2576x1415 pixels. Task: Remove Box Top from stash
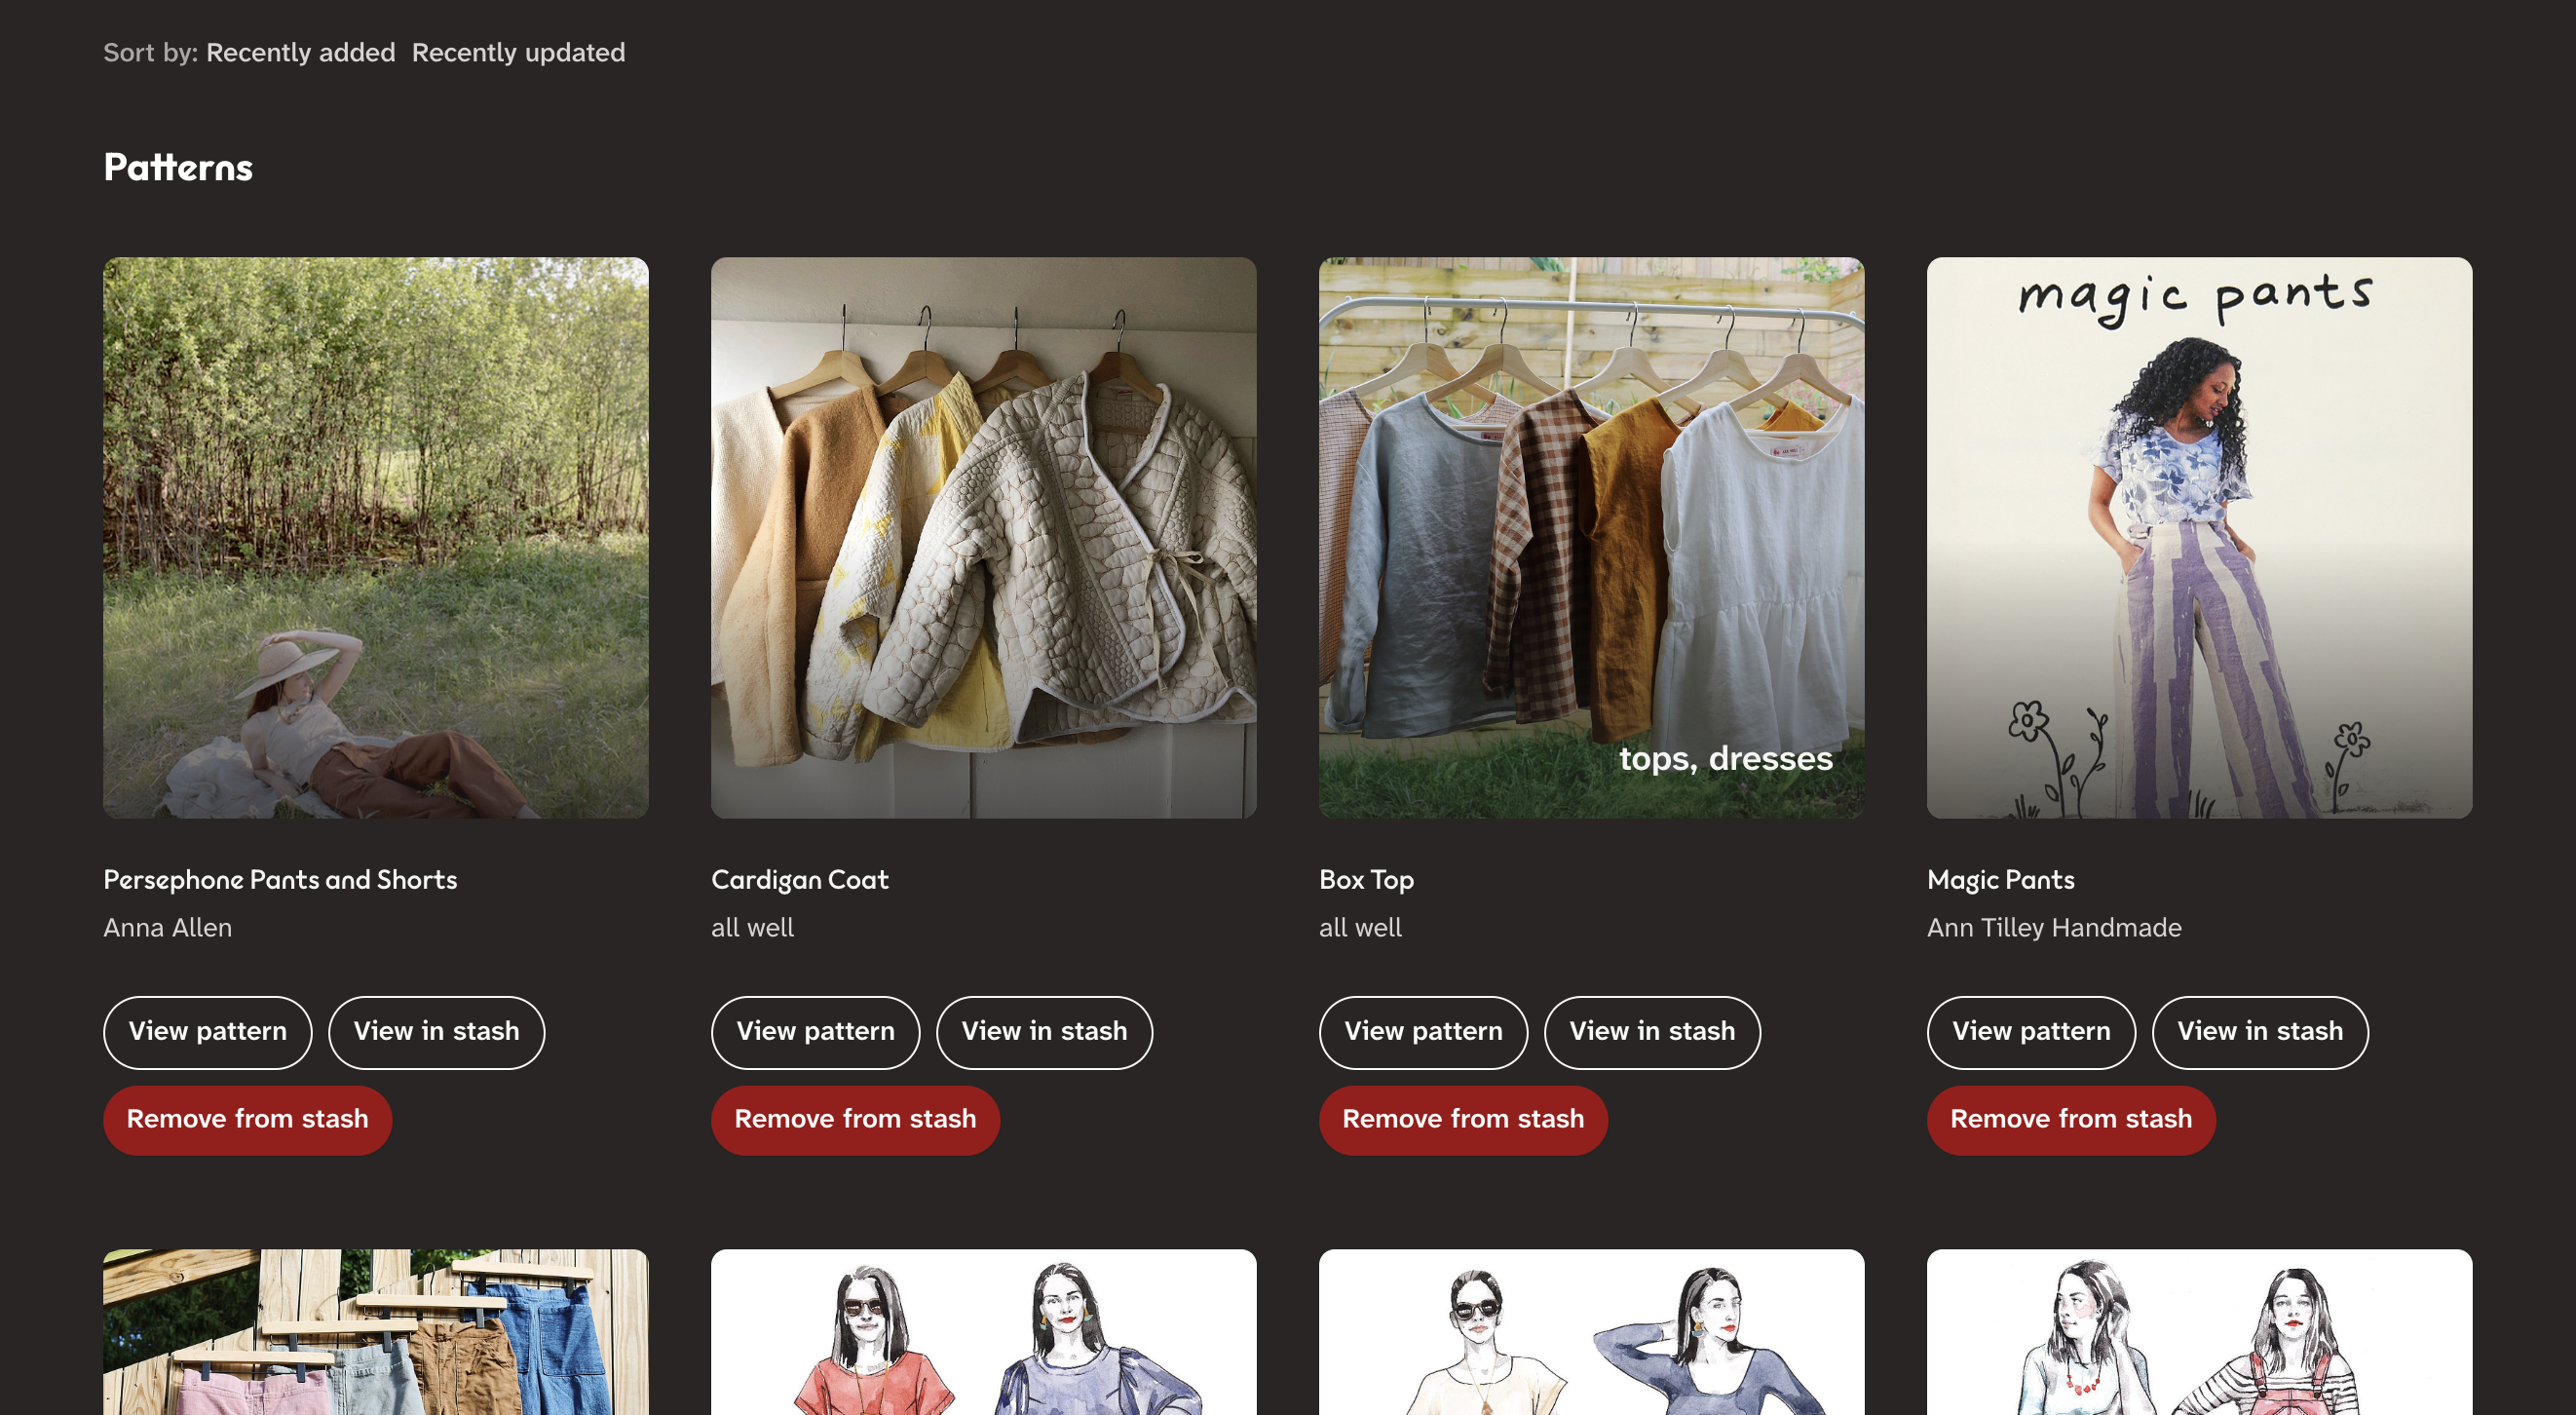(x=1462, y=1119)
